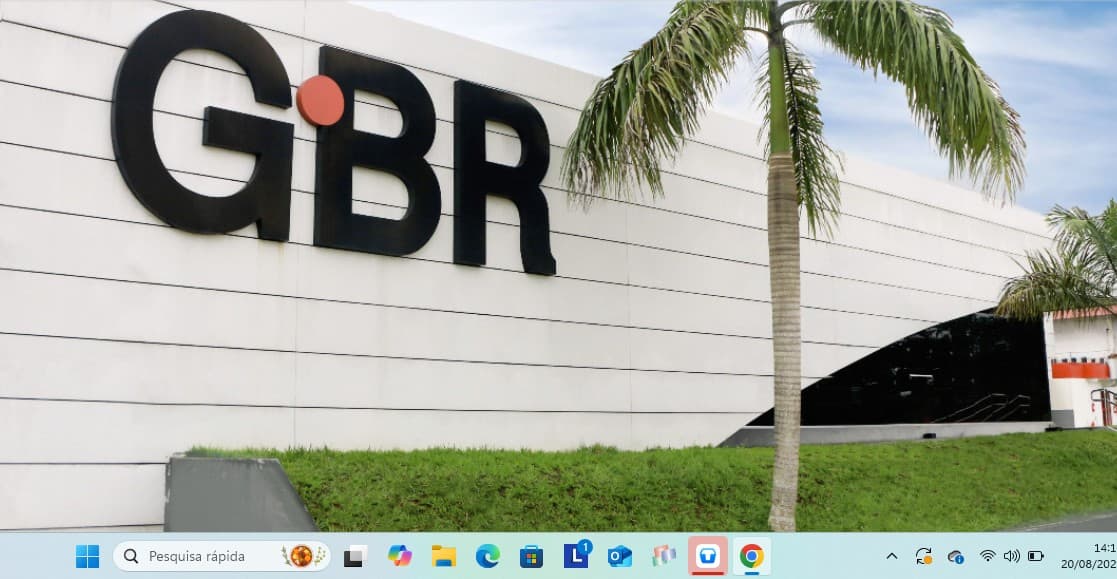Click the sync status tray icon
This screenshot has height=579, width=1117.
pos(924,556)
